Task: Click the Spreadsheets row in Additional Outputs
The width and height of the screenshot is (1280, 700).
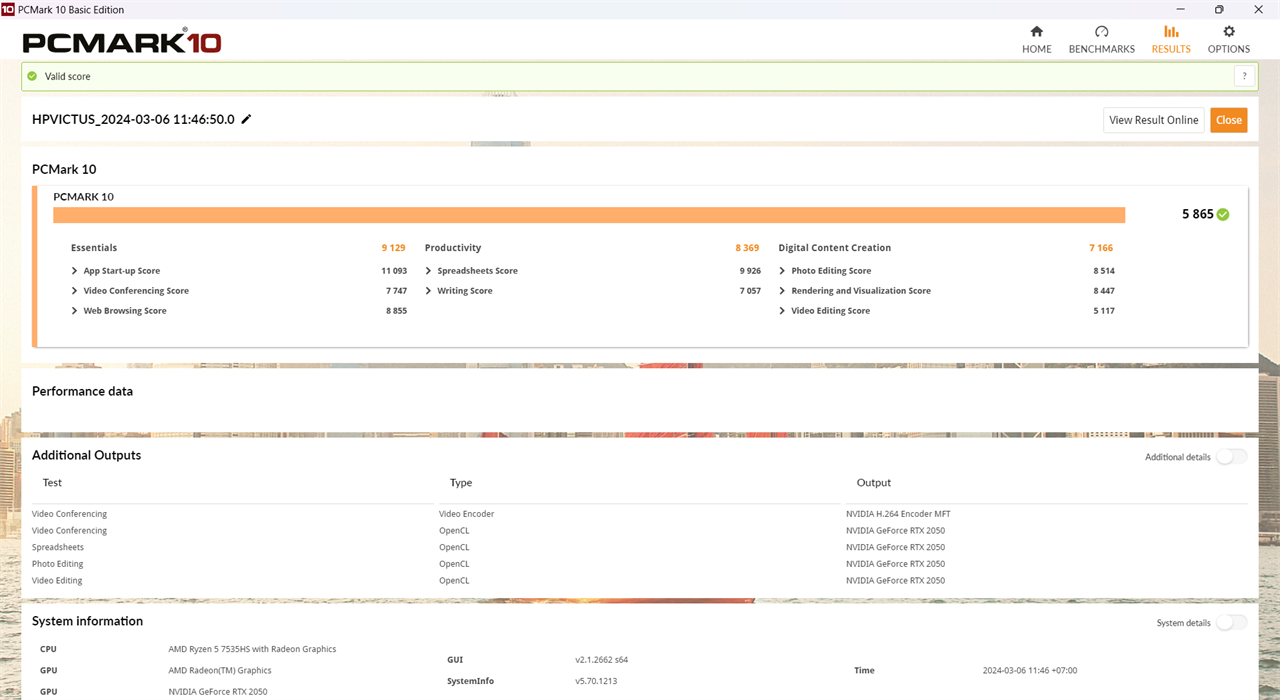Action: tap(640, 547)
